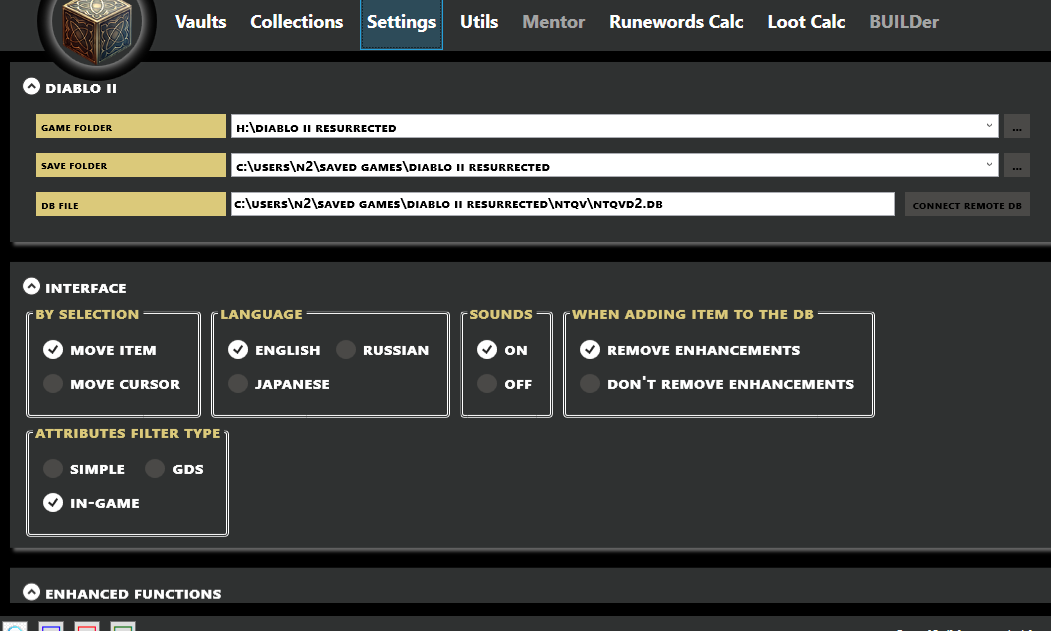Screen dimensions: 1051x631
Task: Collapse the Enhanced Functions section
Action: [x=32, y=591]
